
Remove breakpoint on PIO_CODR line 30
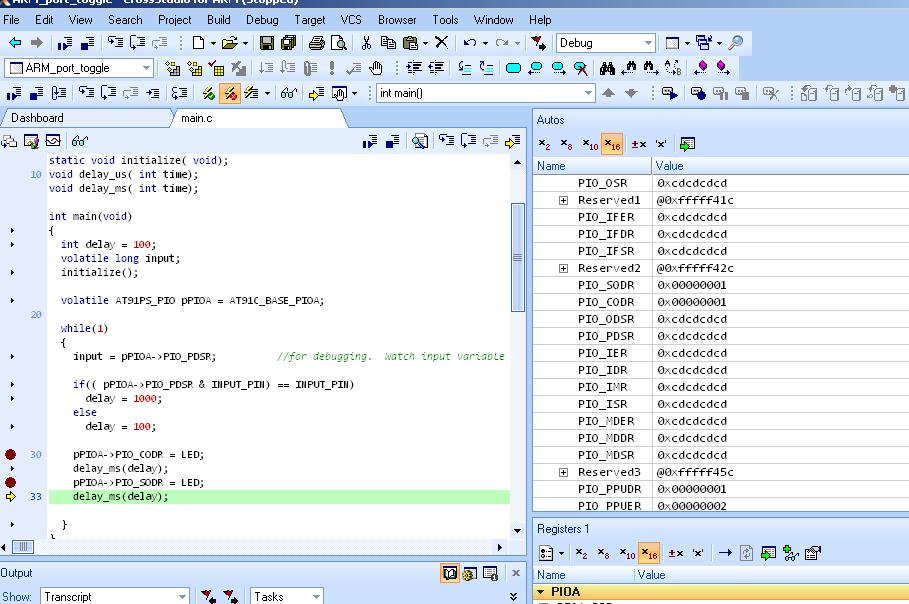coord(10,454)
